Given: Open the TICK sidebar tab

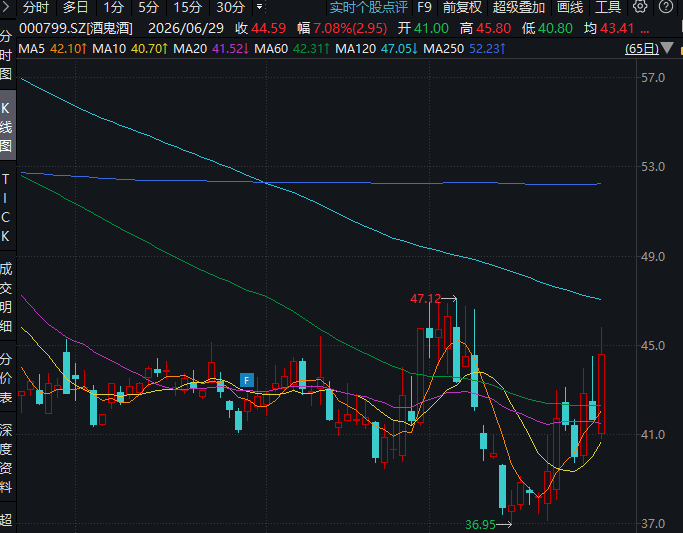Looking at the screenshot, I should coord(6,208).
